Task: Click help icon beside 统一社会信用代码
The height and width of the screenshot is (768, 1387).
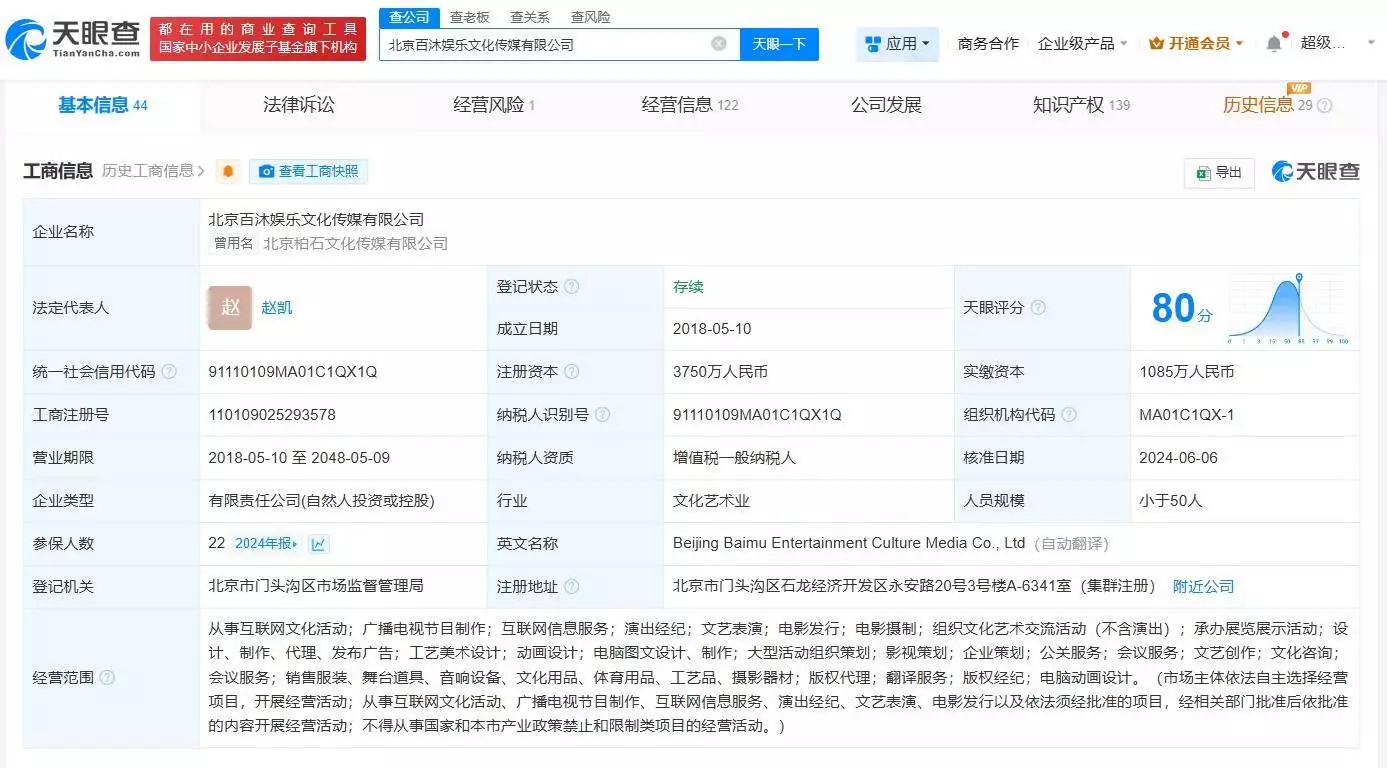Action: tap(169, 372)
